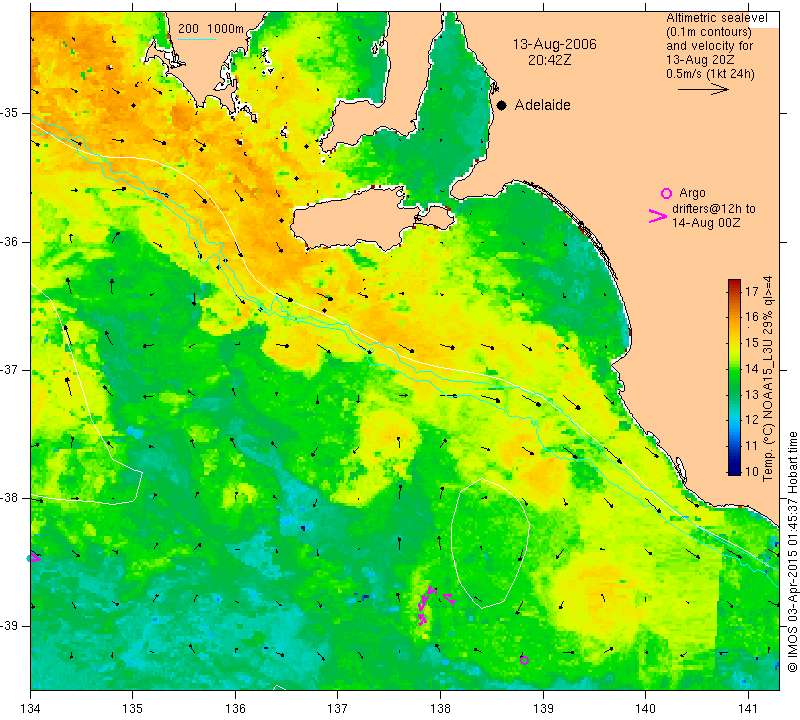Click the 139 longitude axis label
Viewport: 800px width, 720px height.
pyautogui.click(x=543, y=709)
